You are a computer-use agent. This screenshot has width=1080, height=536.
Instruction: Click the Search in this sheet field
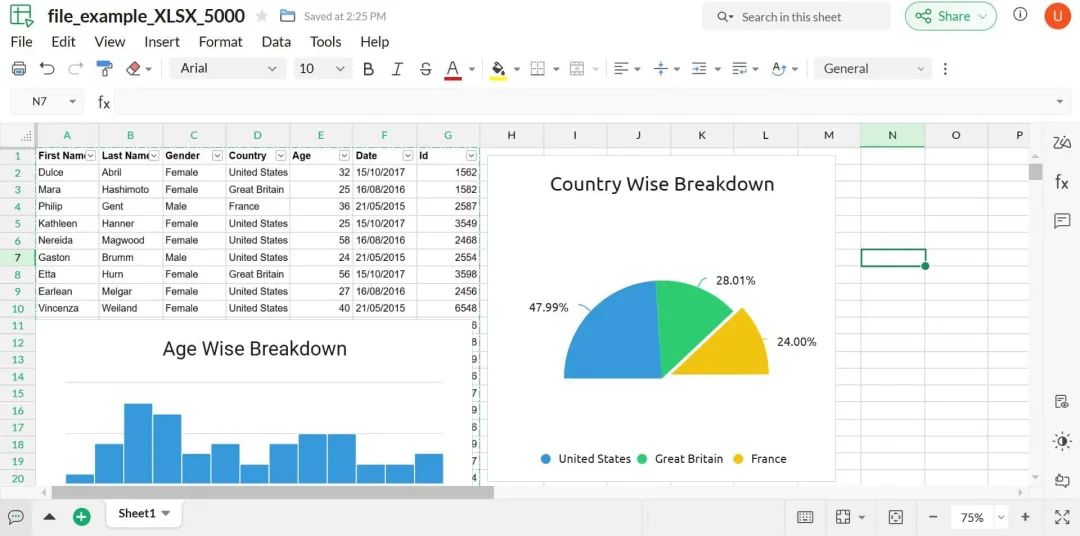(x=796, y=17)
